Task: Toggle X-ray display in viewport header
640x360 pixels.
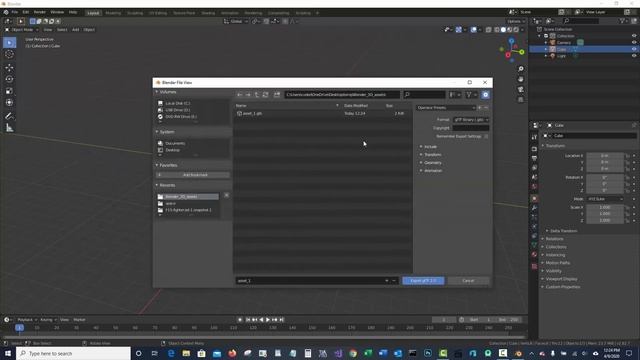Action: pyautogui.click(x=489, y=30)
